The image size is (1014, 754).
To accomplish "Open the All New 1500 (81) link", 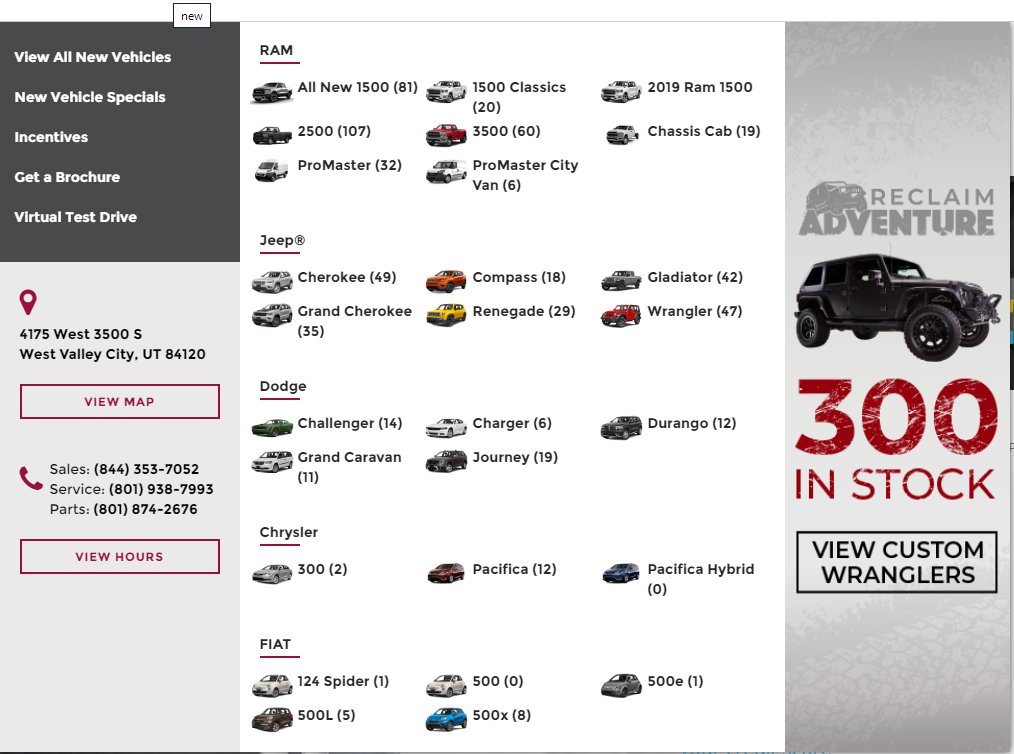I will [358, 87].
